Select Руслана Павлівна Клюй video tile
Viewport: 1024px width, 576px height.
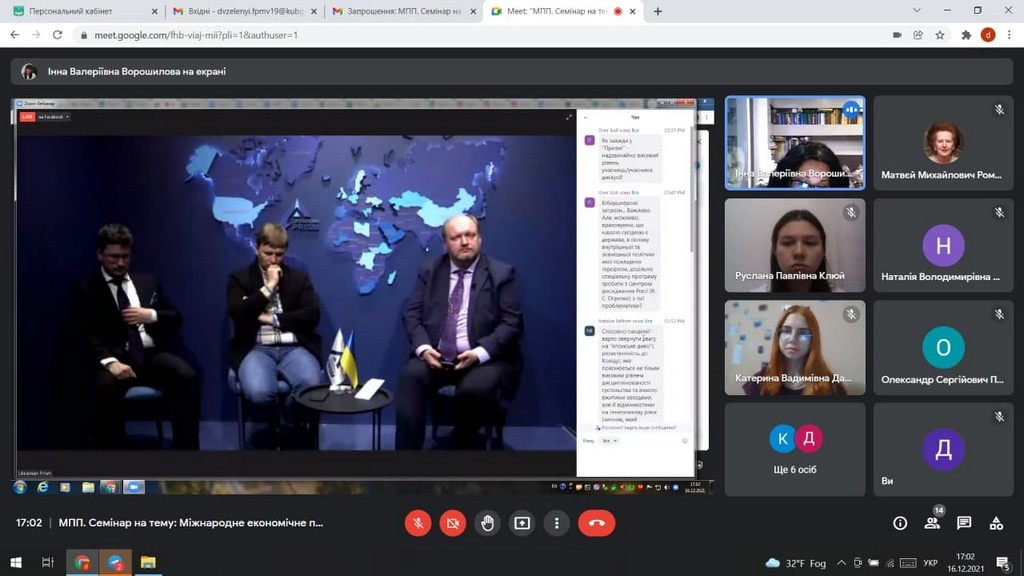[x=794, y=244]
